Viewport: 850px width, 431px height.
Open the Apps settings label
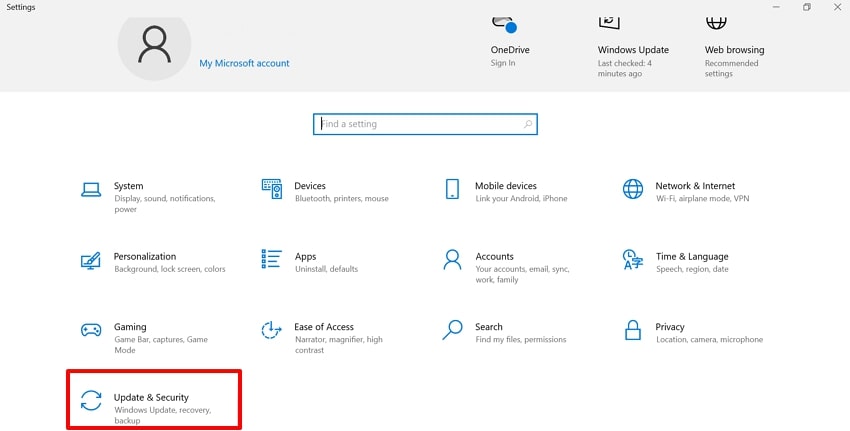pos(305,257)
